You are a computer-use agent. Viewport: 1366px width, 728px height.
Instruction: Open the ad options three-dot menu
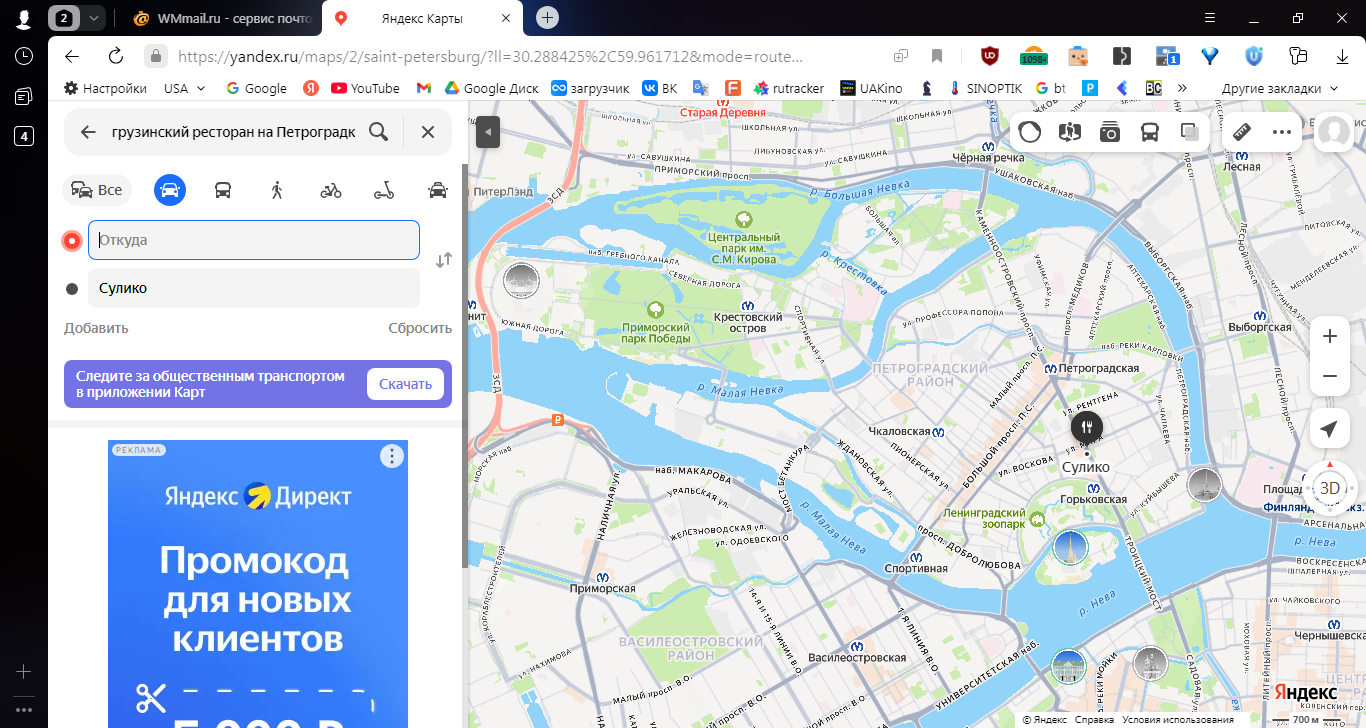392,457
